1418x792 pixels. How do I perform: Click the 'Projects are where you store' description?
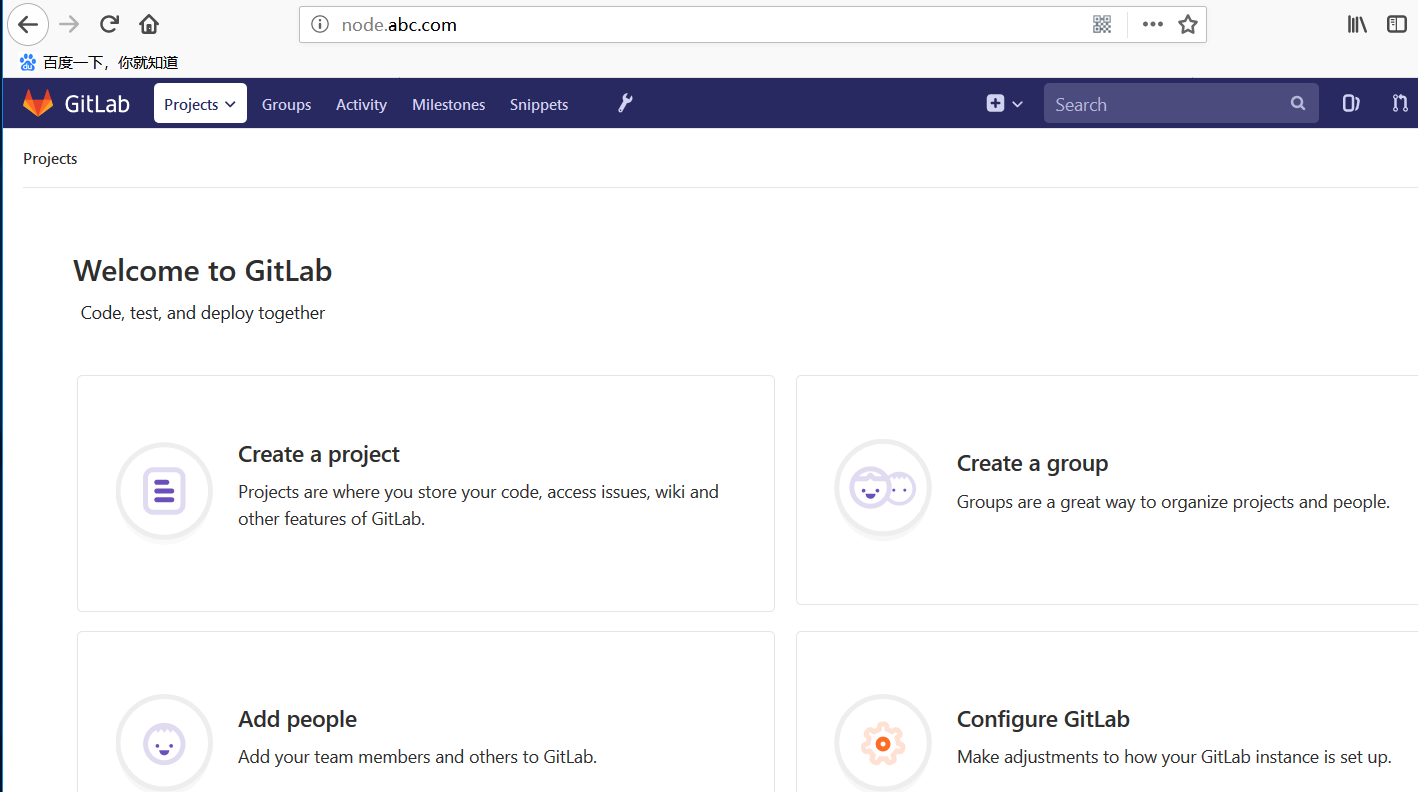click(x=478, y=505)
